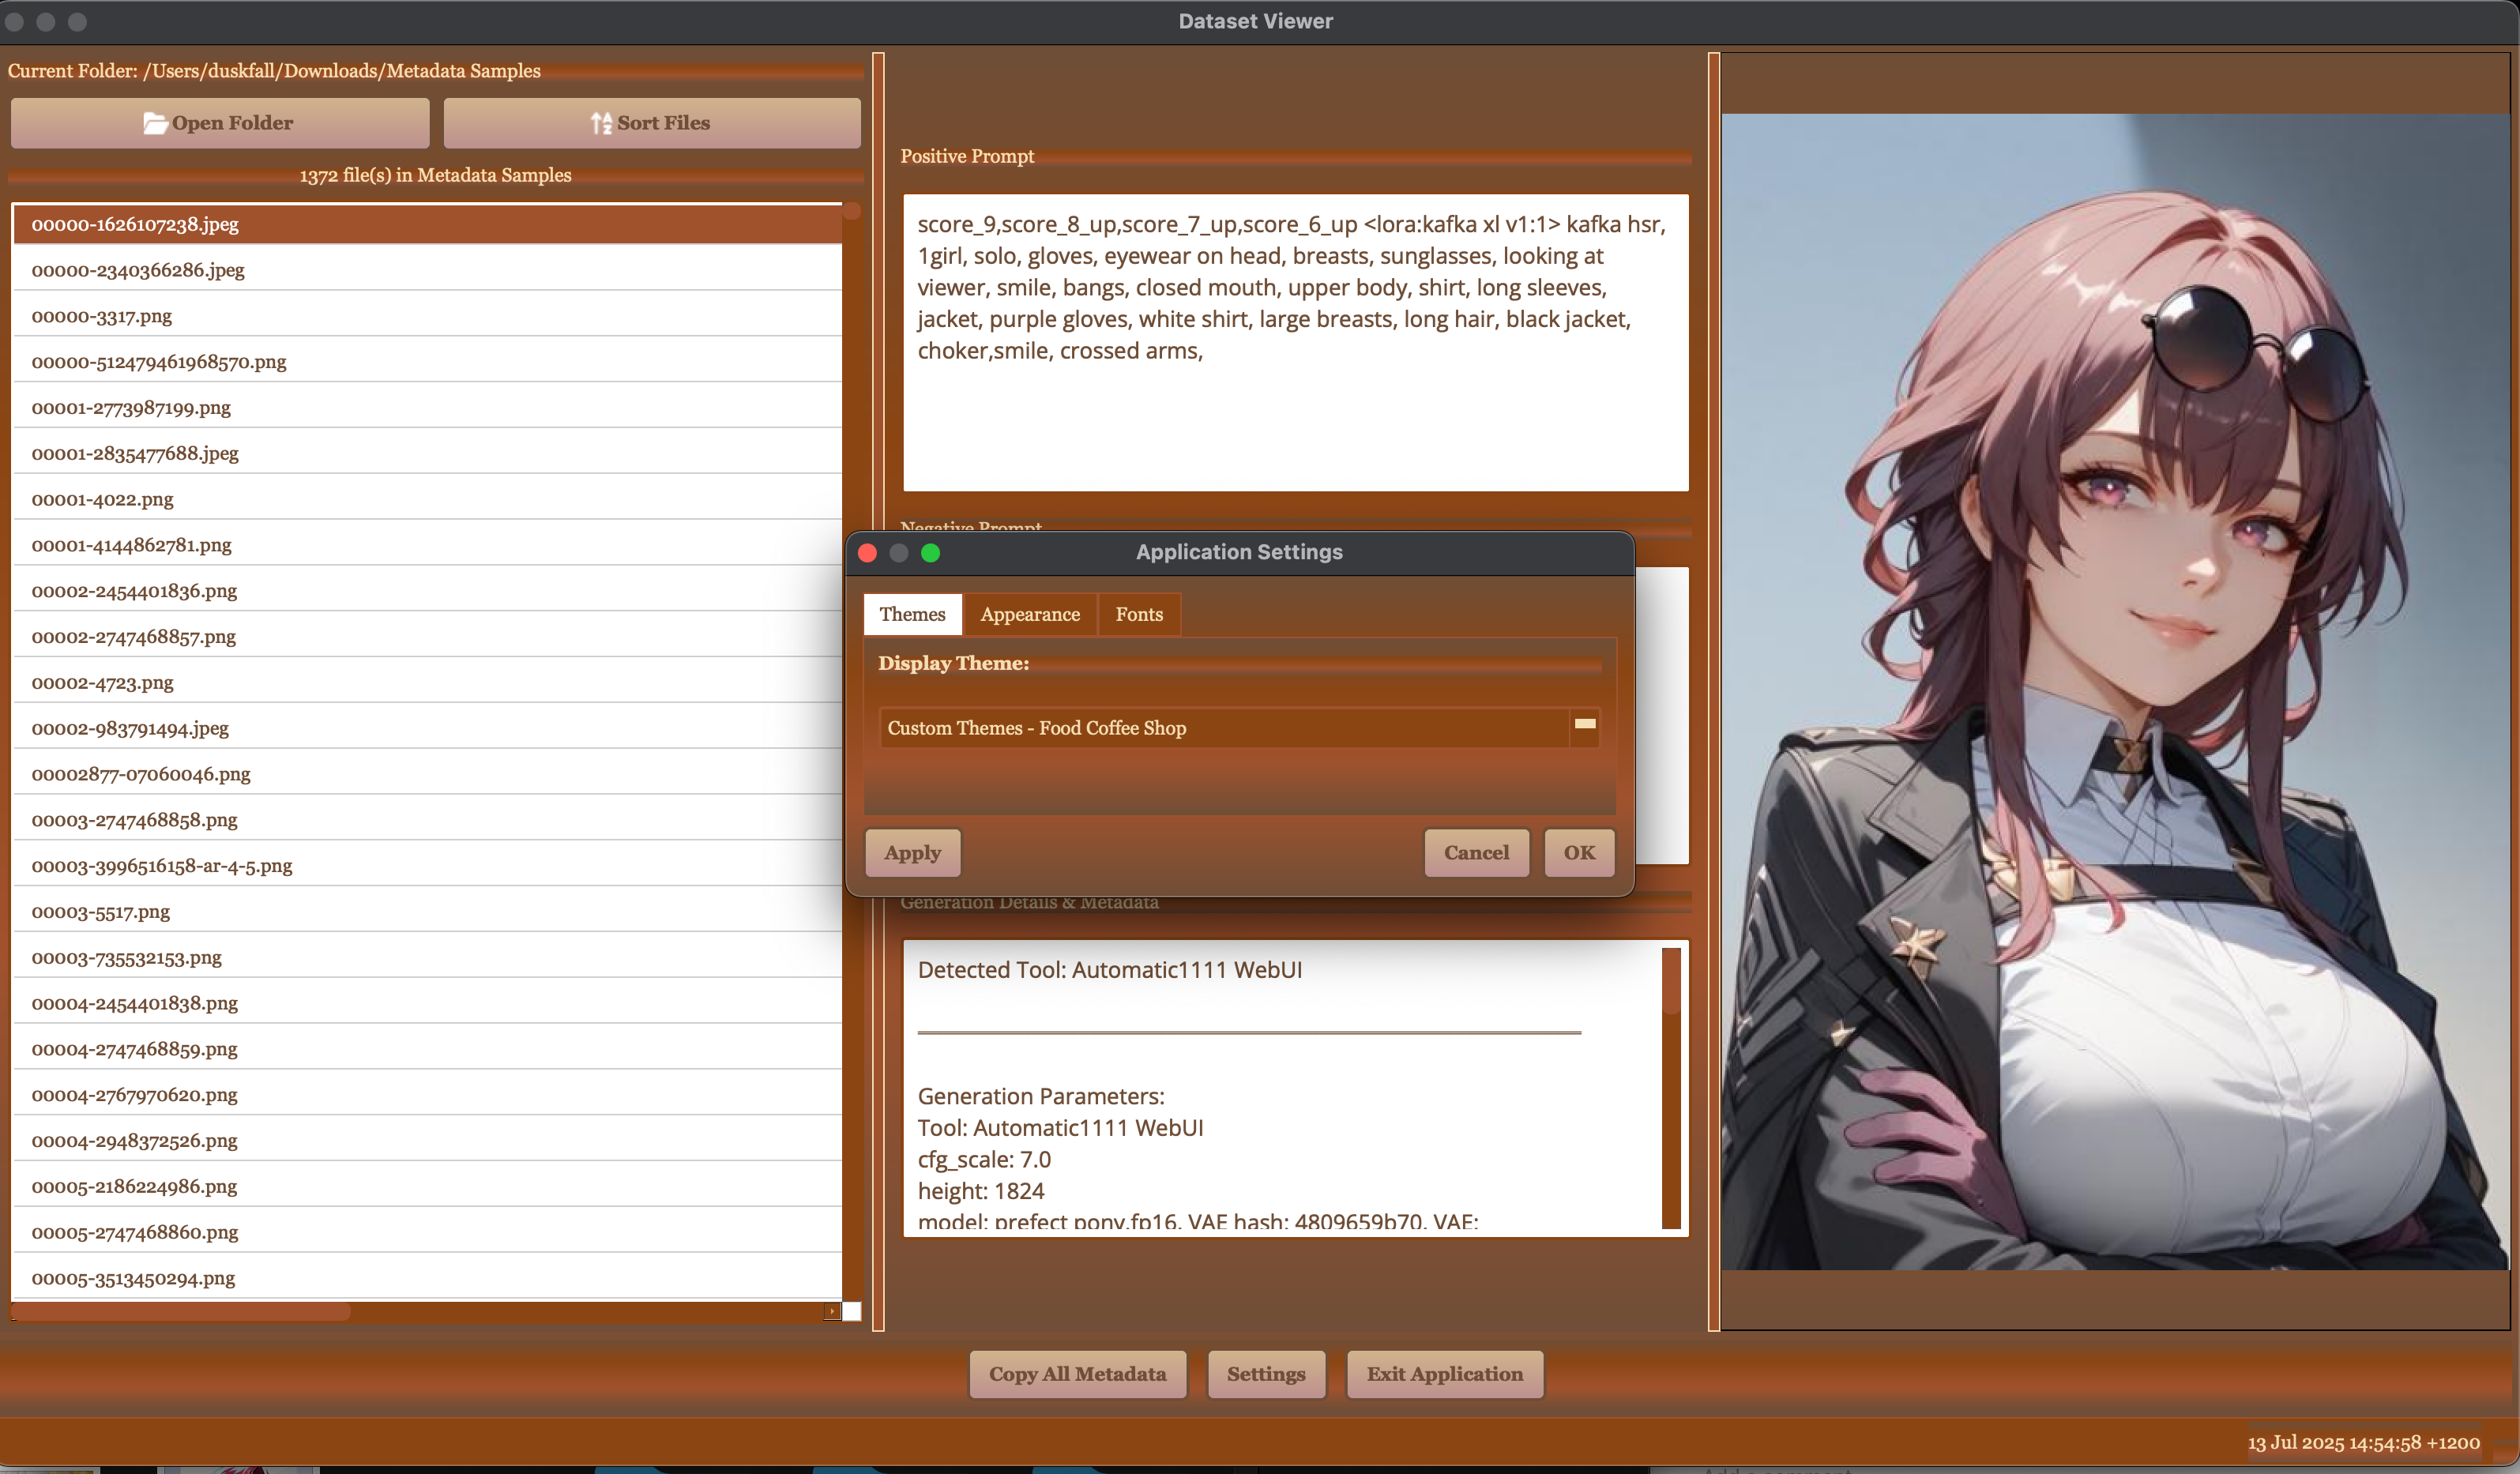Confirm settings with the OK button
The height and width of the screenshot is (1474, 2520).
1578,853
